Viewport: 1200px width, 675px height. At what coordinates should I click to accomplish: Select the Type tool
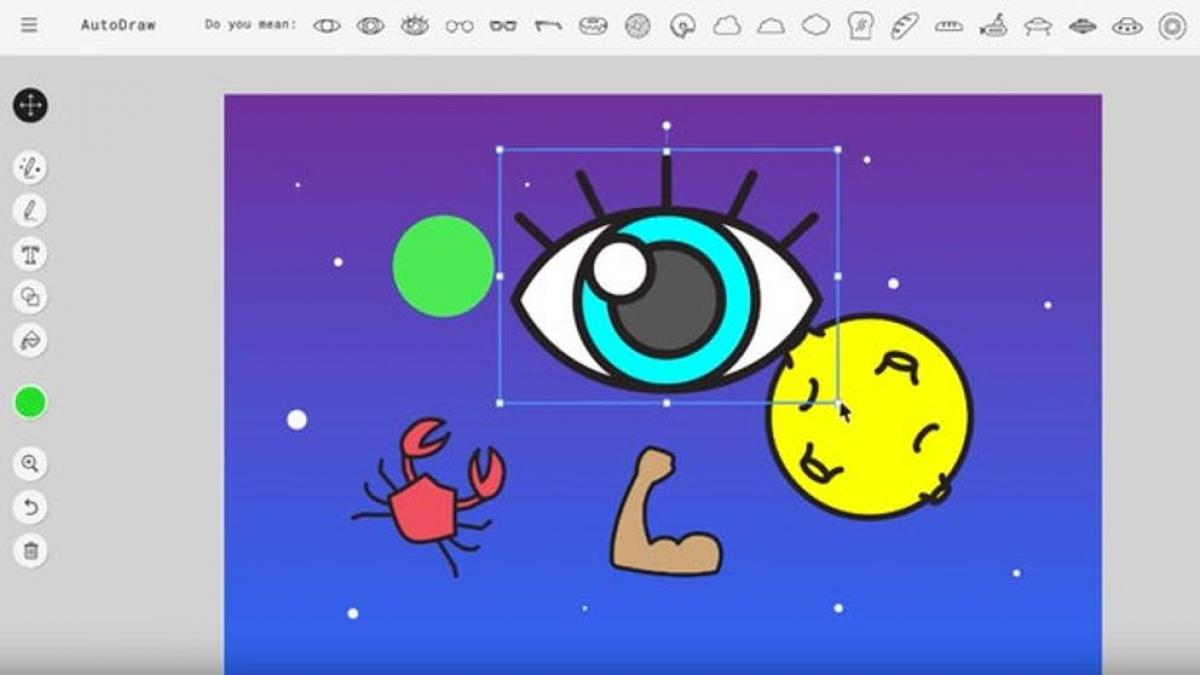click(x=29, y=255)
